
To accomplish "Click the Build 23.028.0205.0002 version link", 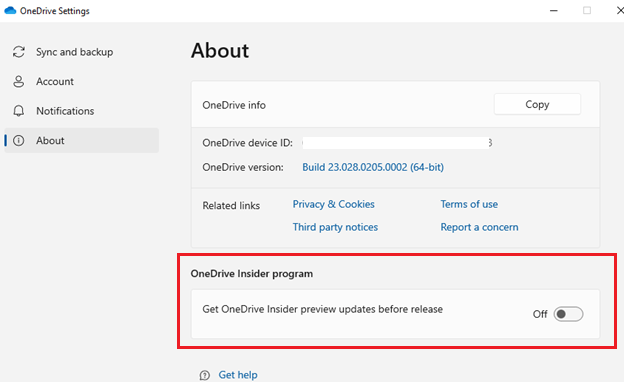I will (373, 167).
